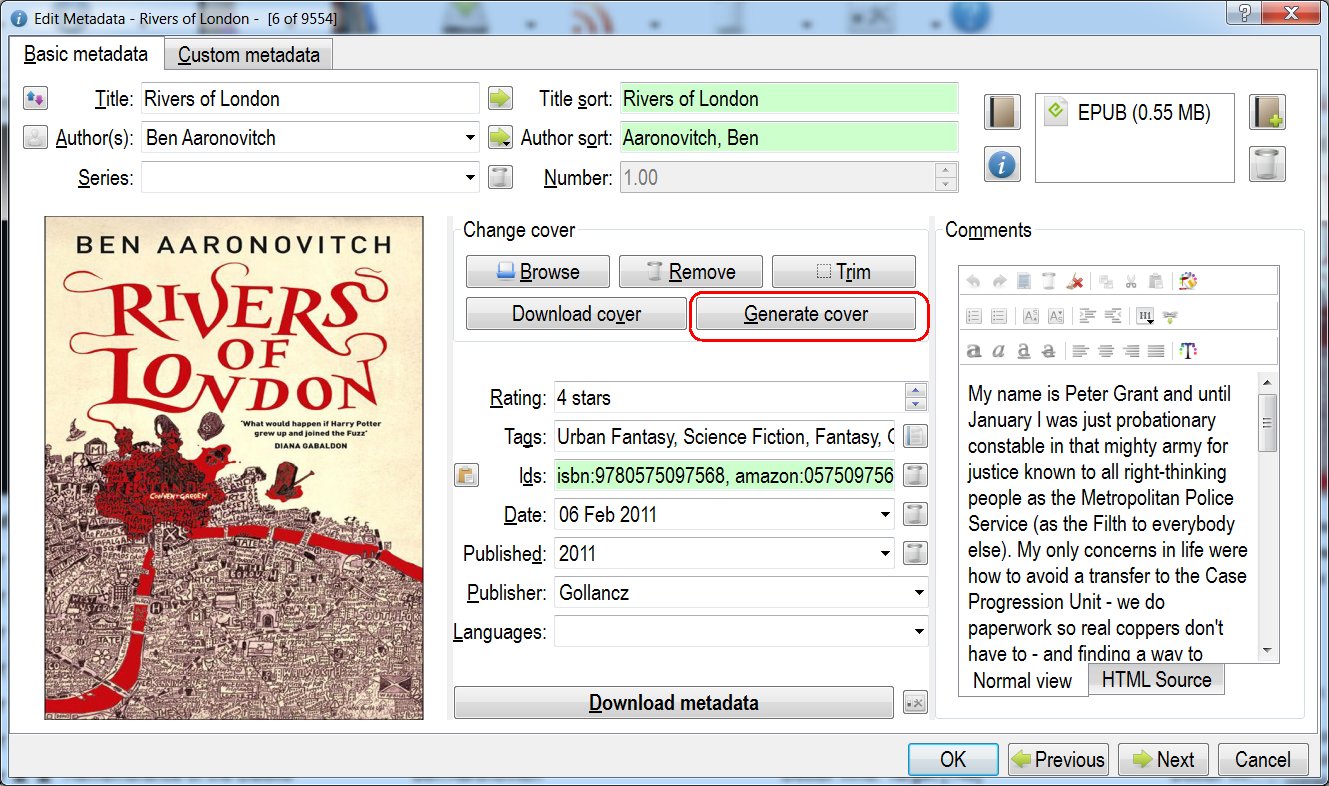Open the Date calendar dropdown
Screen dimensions: 1329x786
(x=885, y=515)
